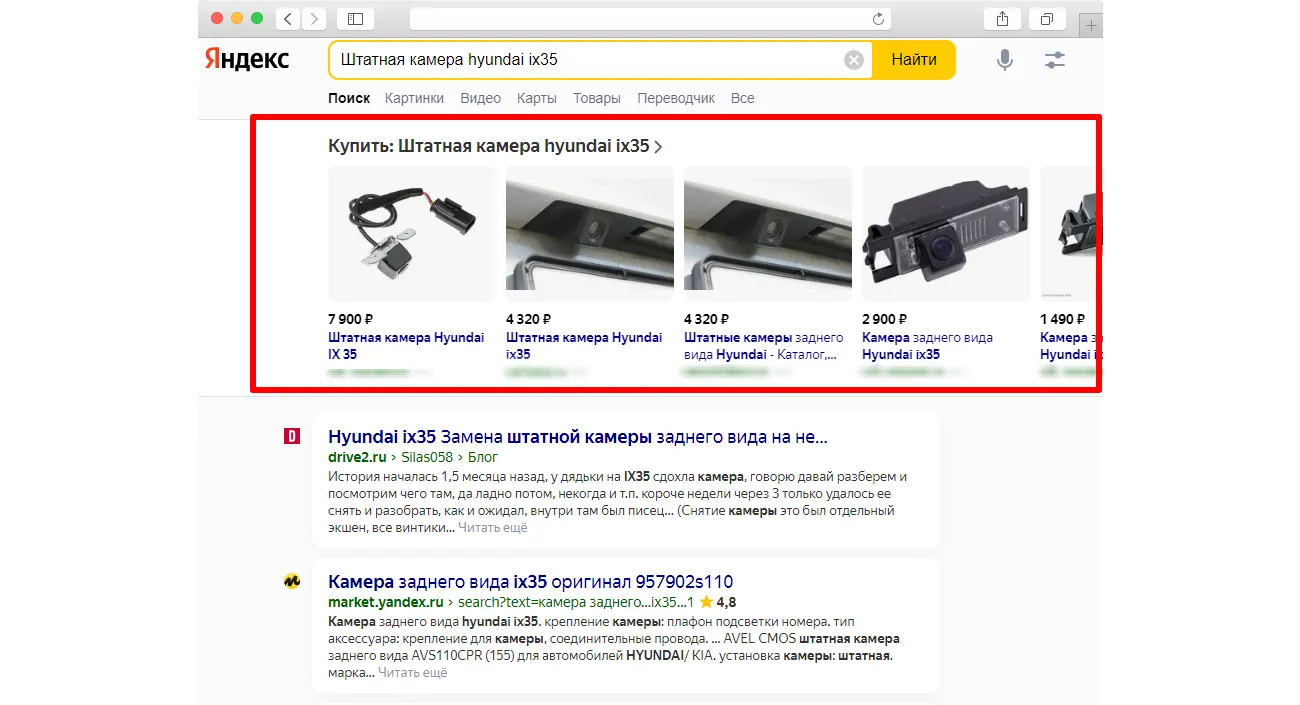Open 'Камера заднего вида ix35 оригинал 957902s110' result
The width and height of the screenshot is (1300, 705).
(x=531, y=582)
